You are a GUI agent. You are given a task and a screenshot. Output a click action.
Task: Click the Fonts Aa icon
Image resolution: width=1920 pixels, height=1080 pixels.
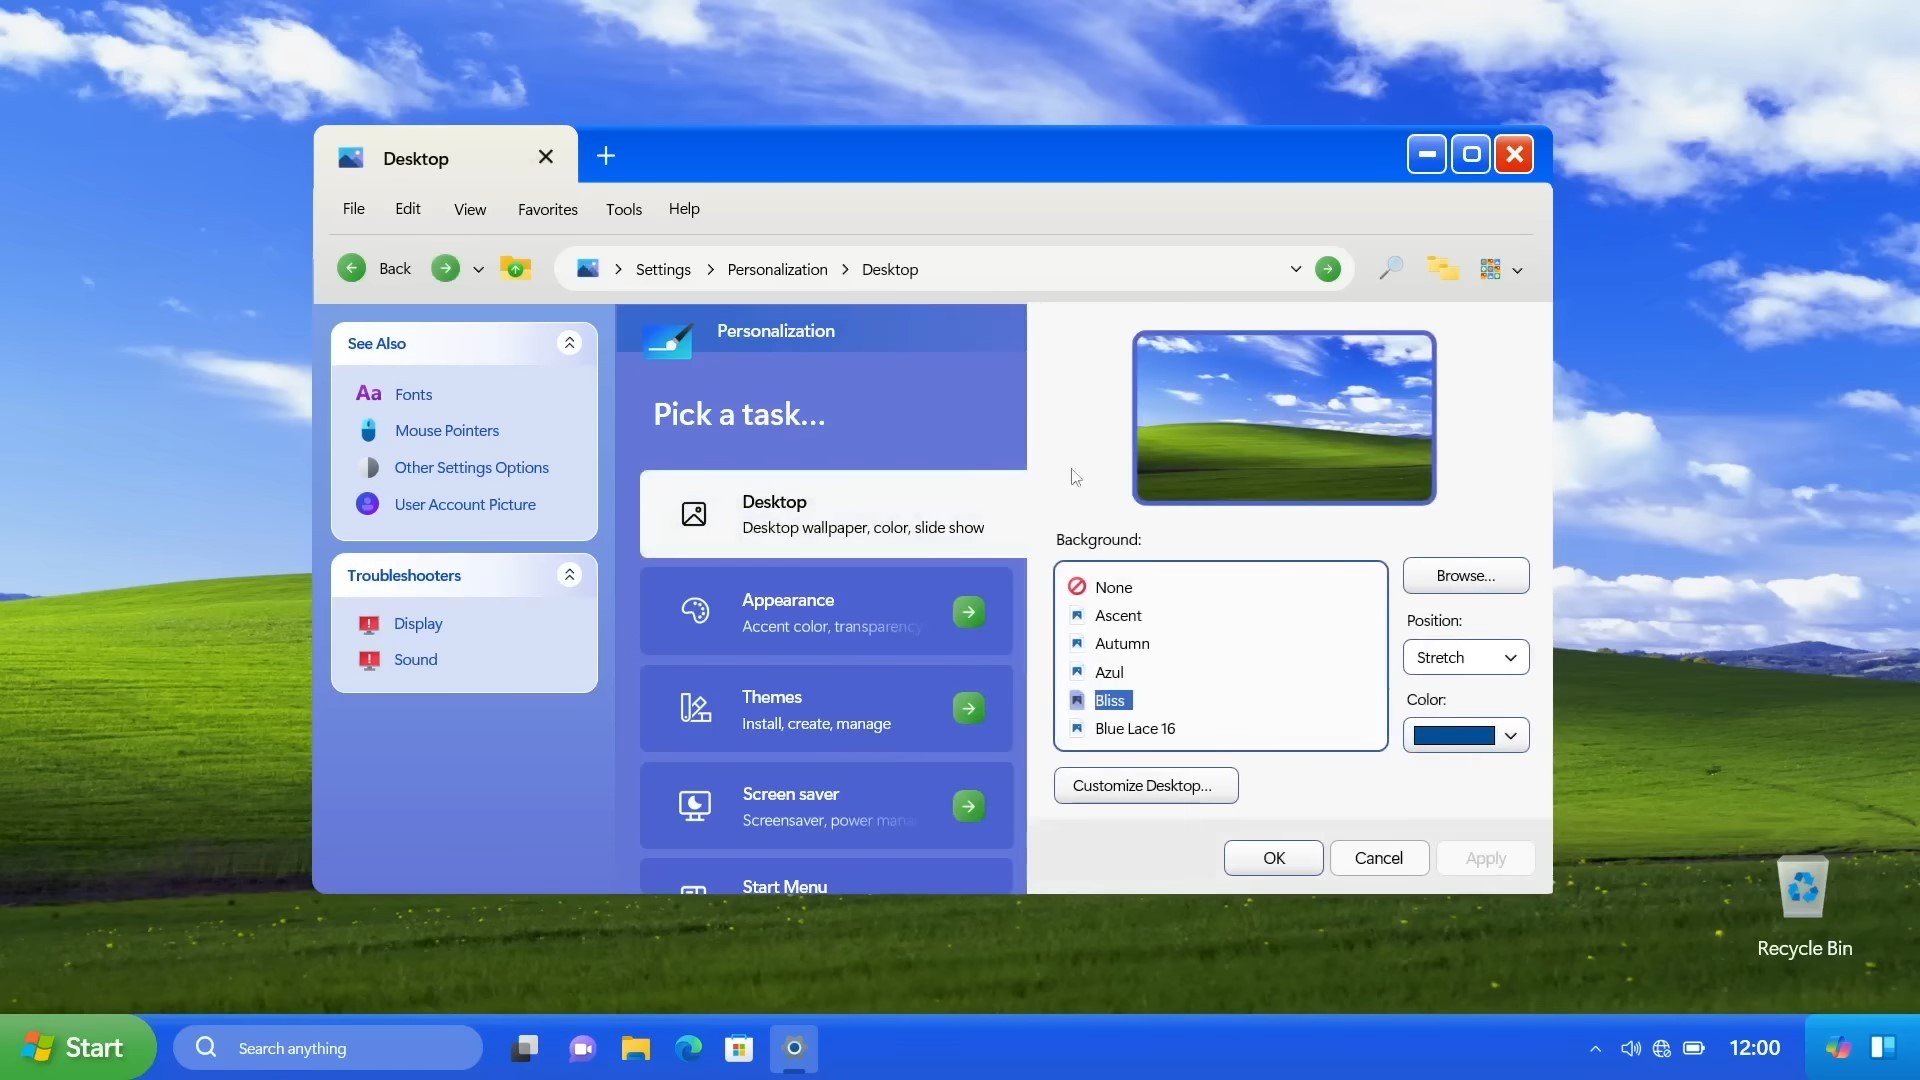point(368,393)
